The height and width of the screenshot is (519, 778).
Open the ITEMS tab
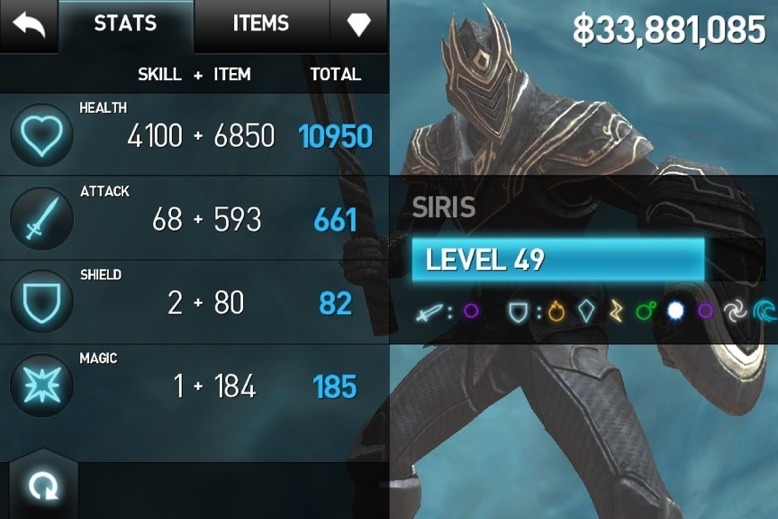click(261, 24)
